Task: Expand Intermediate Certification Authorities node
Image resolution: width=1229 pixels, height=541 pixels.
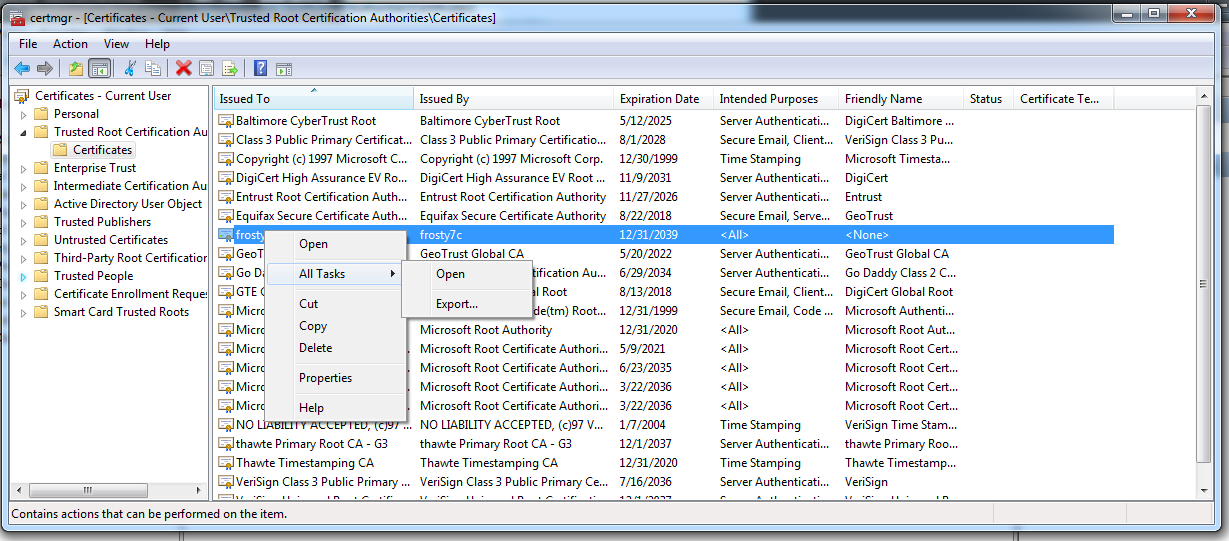Action: (x=24, y=186)
